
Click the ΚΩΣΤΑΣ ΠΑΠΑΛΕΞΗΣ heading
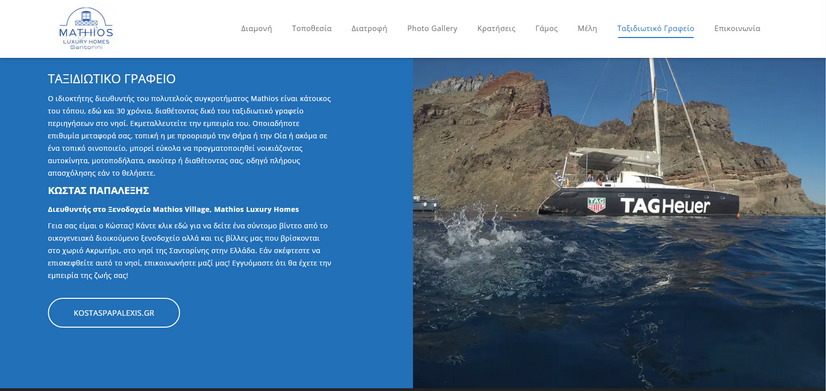(99, 191)
